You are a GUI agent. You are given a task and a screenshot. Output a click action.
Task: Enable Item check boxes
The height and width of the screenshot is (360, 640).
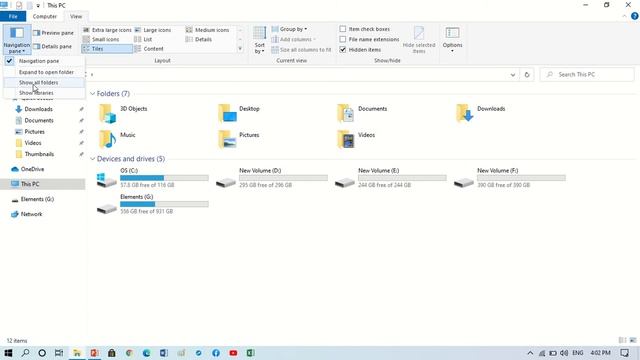click(364, 29)
